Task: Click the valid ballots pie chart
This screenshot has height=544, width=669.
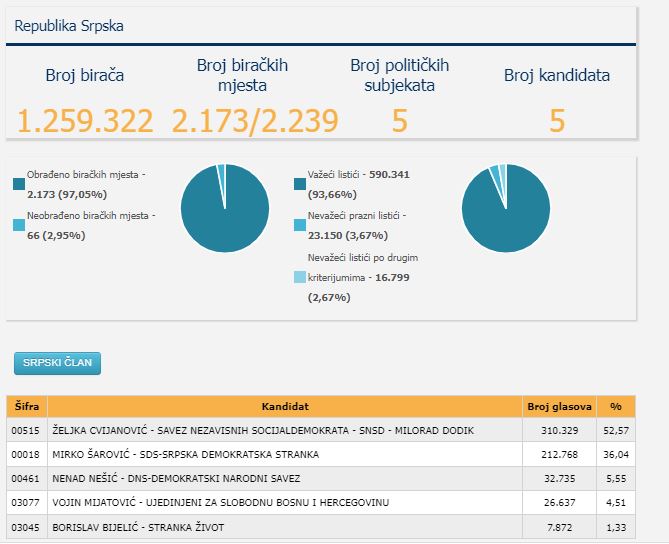Action: (506, 208)
